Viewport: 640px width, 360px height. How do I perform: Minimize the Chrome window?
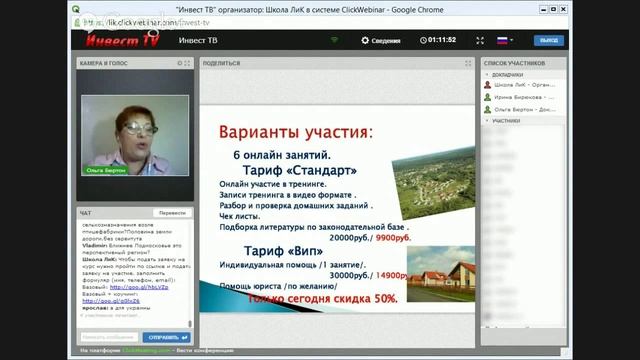[x=543, y=9]
